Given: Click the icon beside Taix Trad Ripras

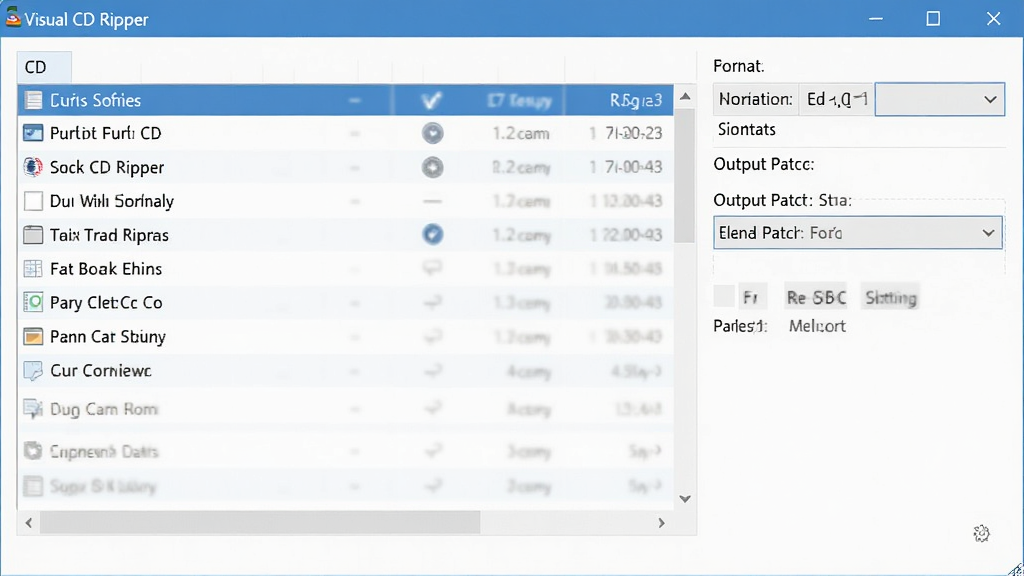Looking at the screenshot, I should [33, 234].
